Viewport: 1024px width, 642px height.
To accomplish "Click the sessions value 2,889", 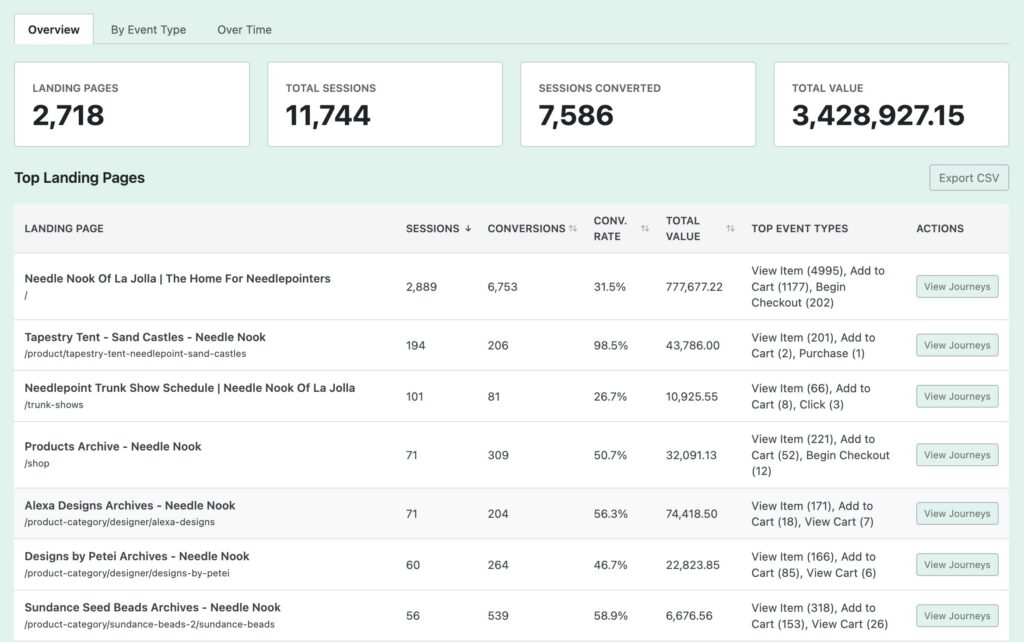I will (421, 287).
